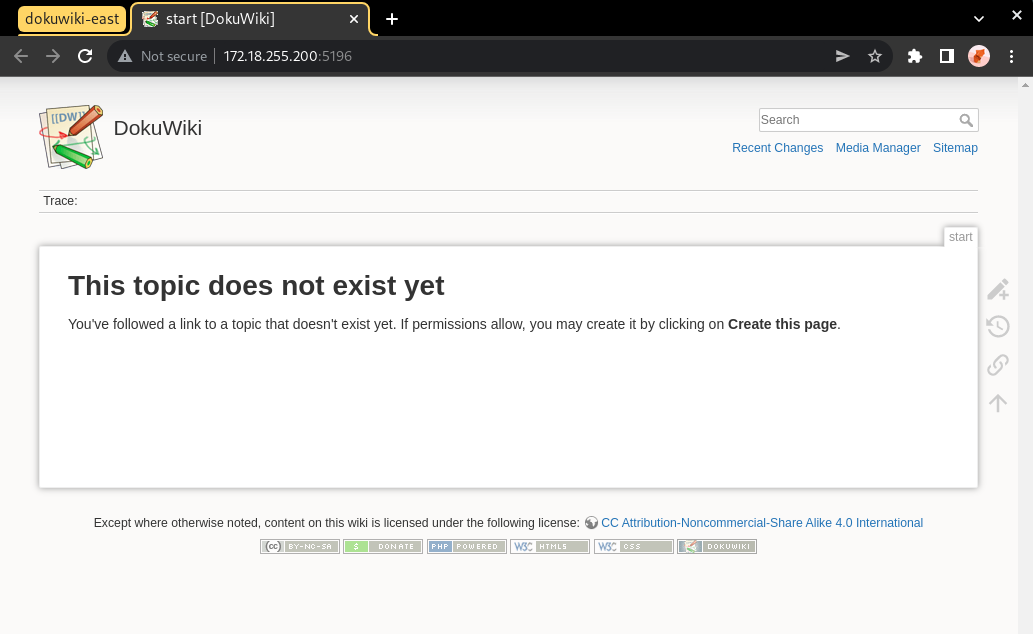Viewport: 1033px width, 634px height.
Task: Click the share page arrow icon
Action: pos(843,56)
